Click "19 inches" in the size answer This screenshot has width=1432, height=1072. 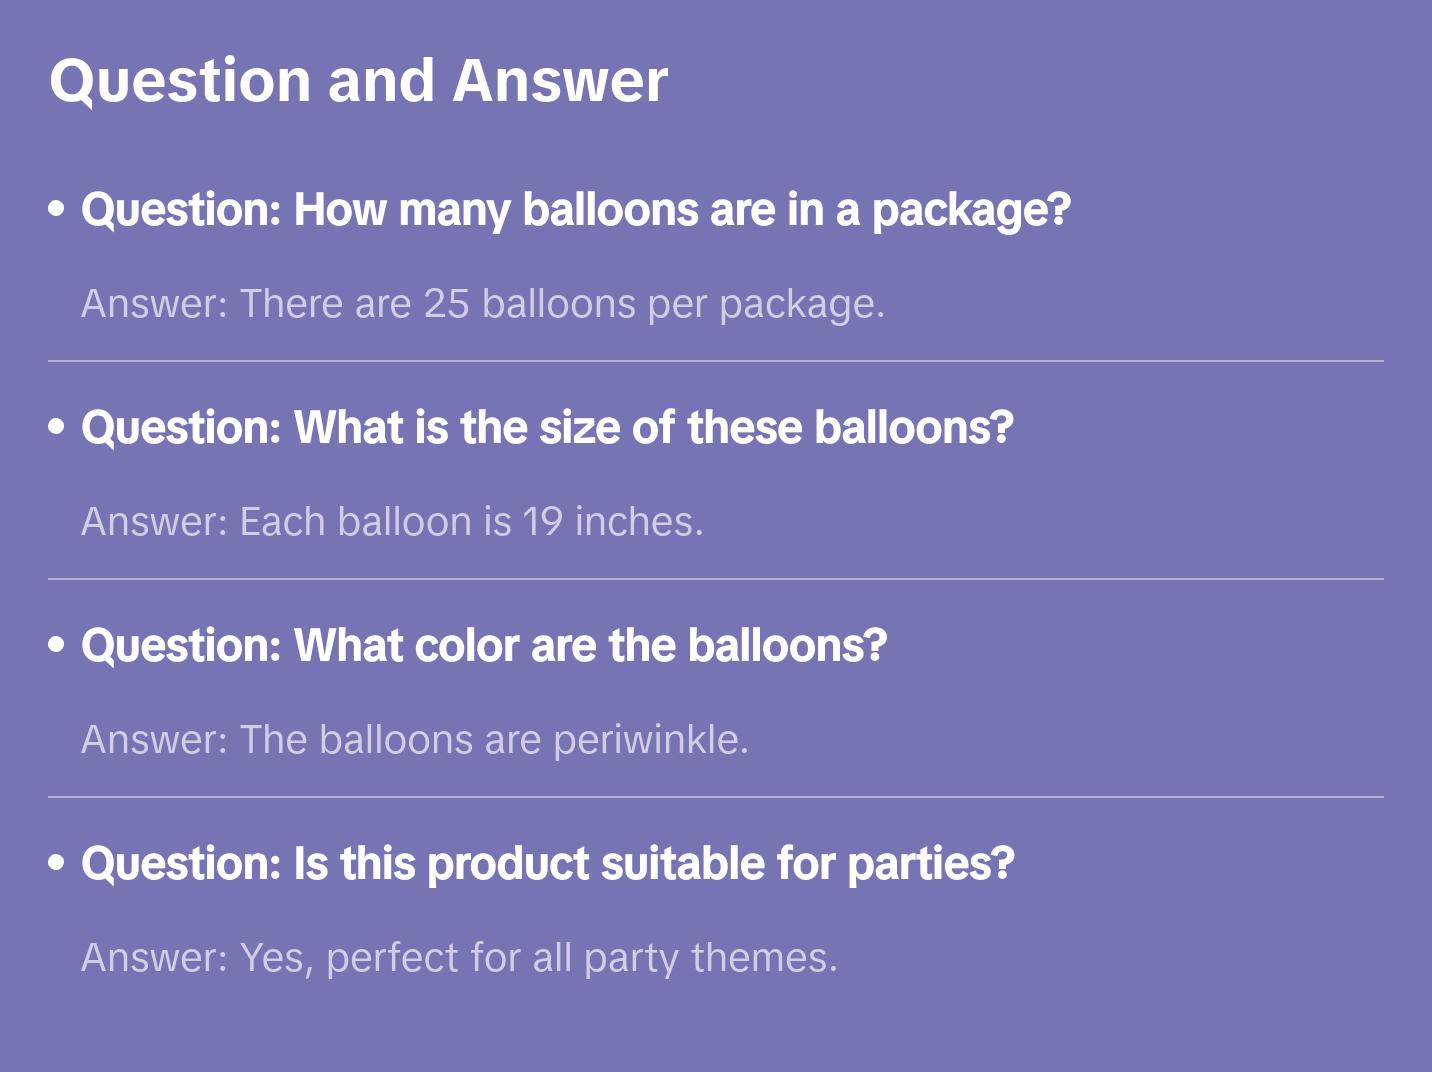tap(611, 522)
